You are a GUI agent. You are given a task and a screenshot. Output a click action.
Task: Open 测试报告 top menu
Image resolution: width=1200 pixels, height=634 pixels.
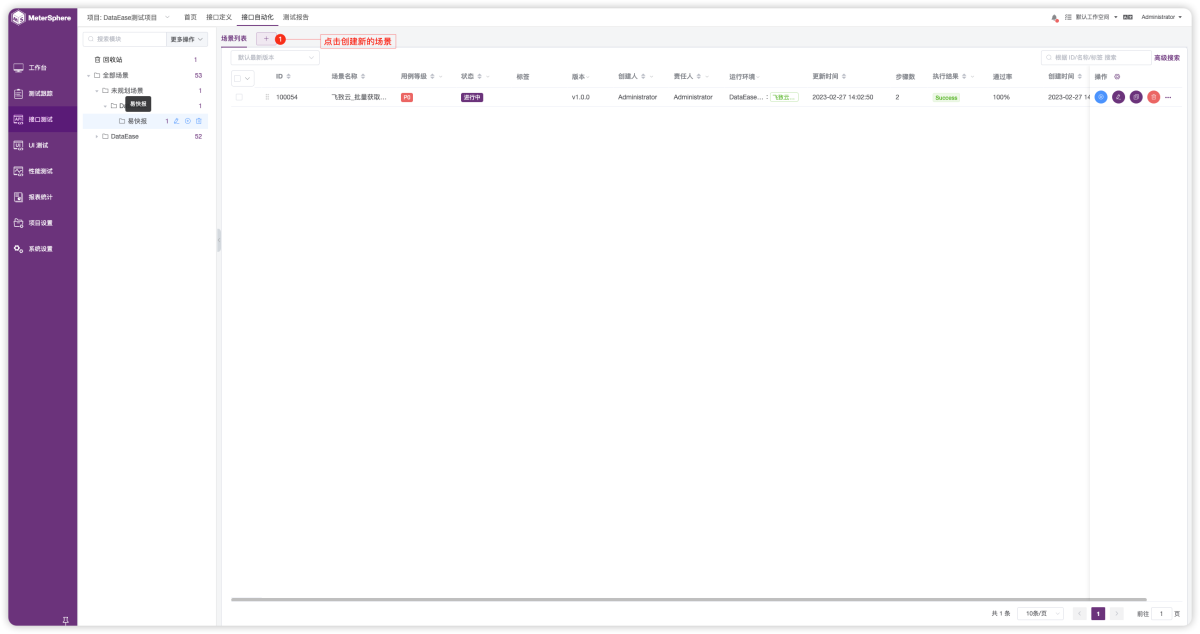[x=296, y=17]
